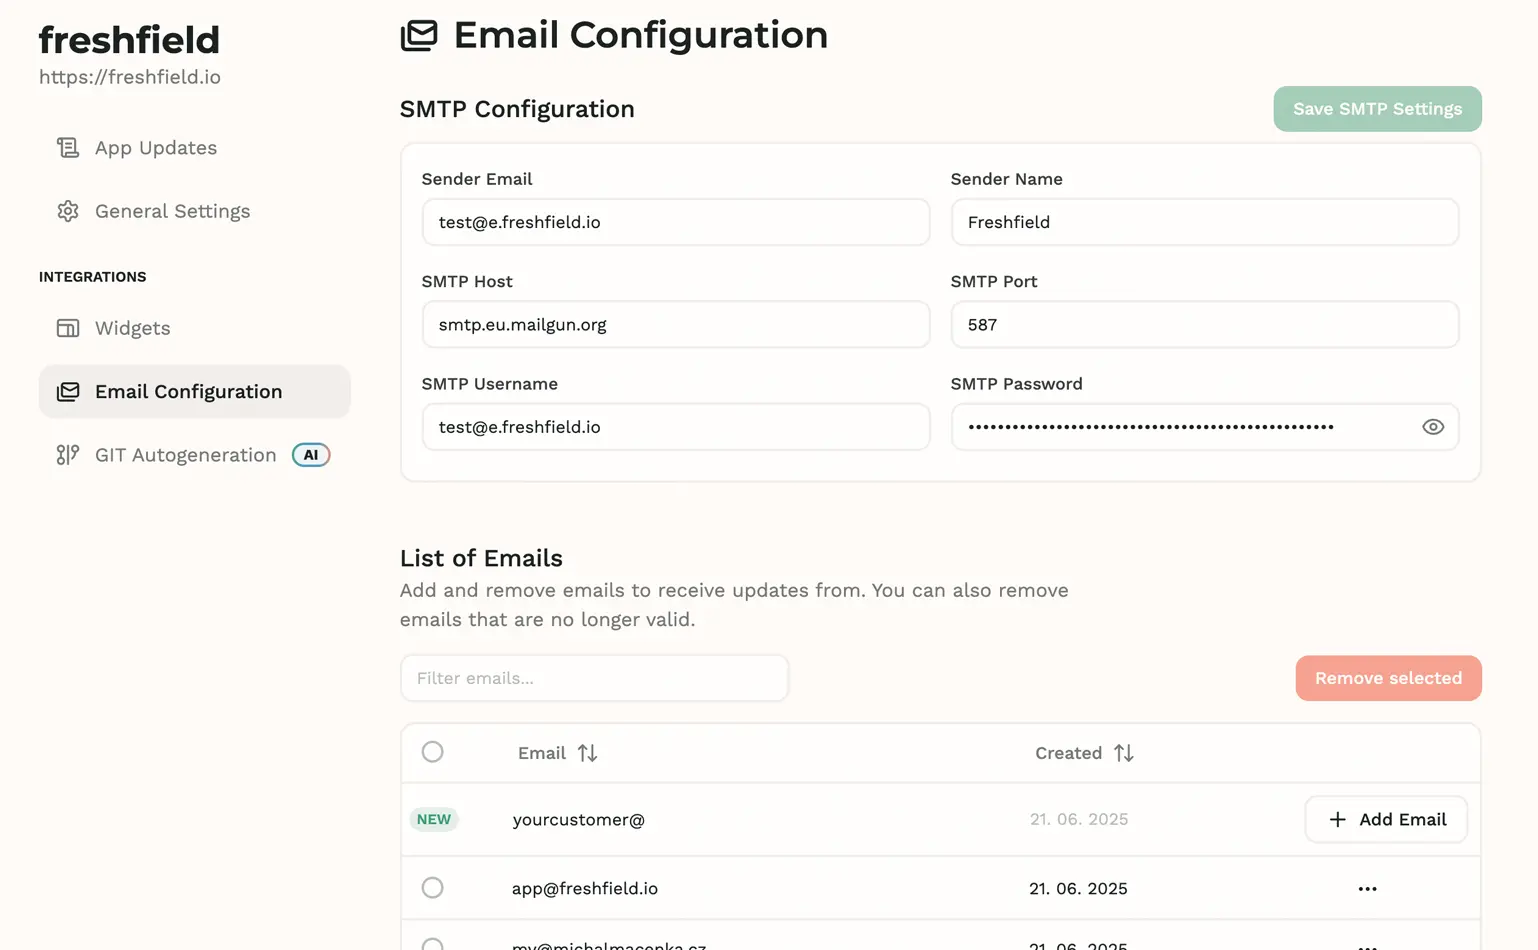The height and width of the screenshot is (950, 1538).
Task: Open App Updates page
Action: pos(195,148)
